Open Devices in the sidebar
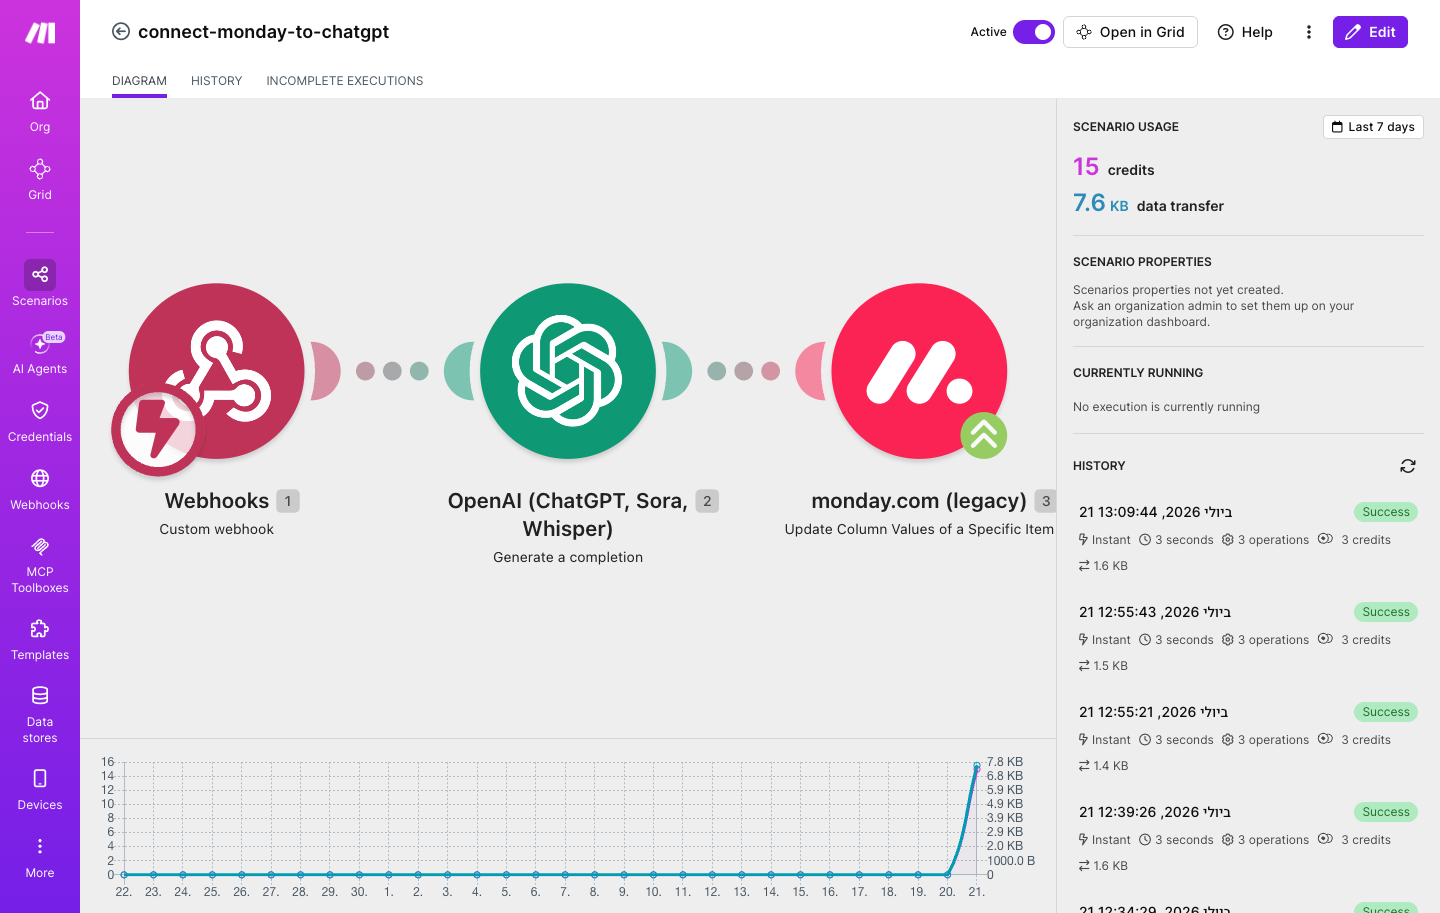This screenshot has height=913, width=1440. coord(40,789)
